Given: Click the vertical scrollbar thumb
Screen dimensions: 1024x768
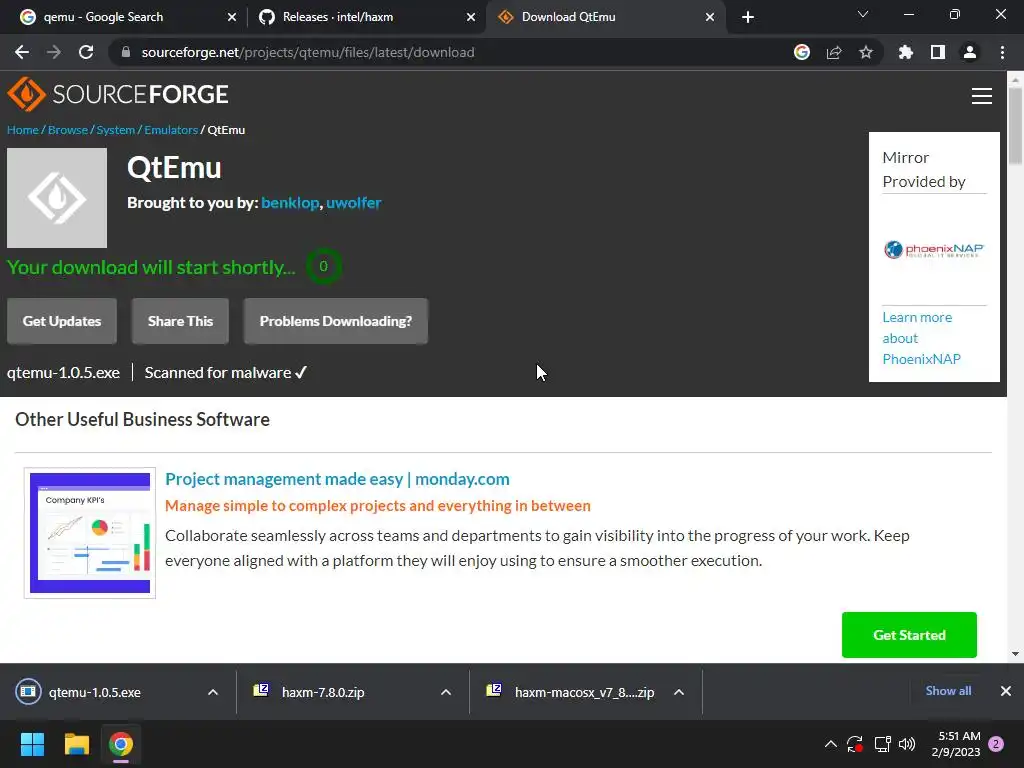Looking at the screenshot, I should (1015, 127).
